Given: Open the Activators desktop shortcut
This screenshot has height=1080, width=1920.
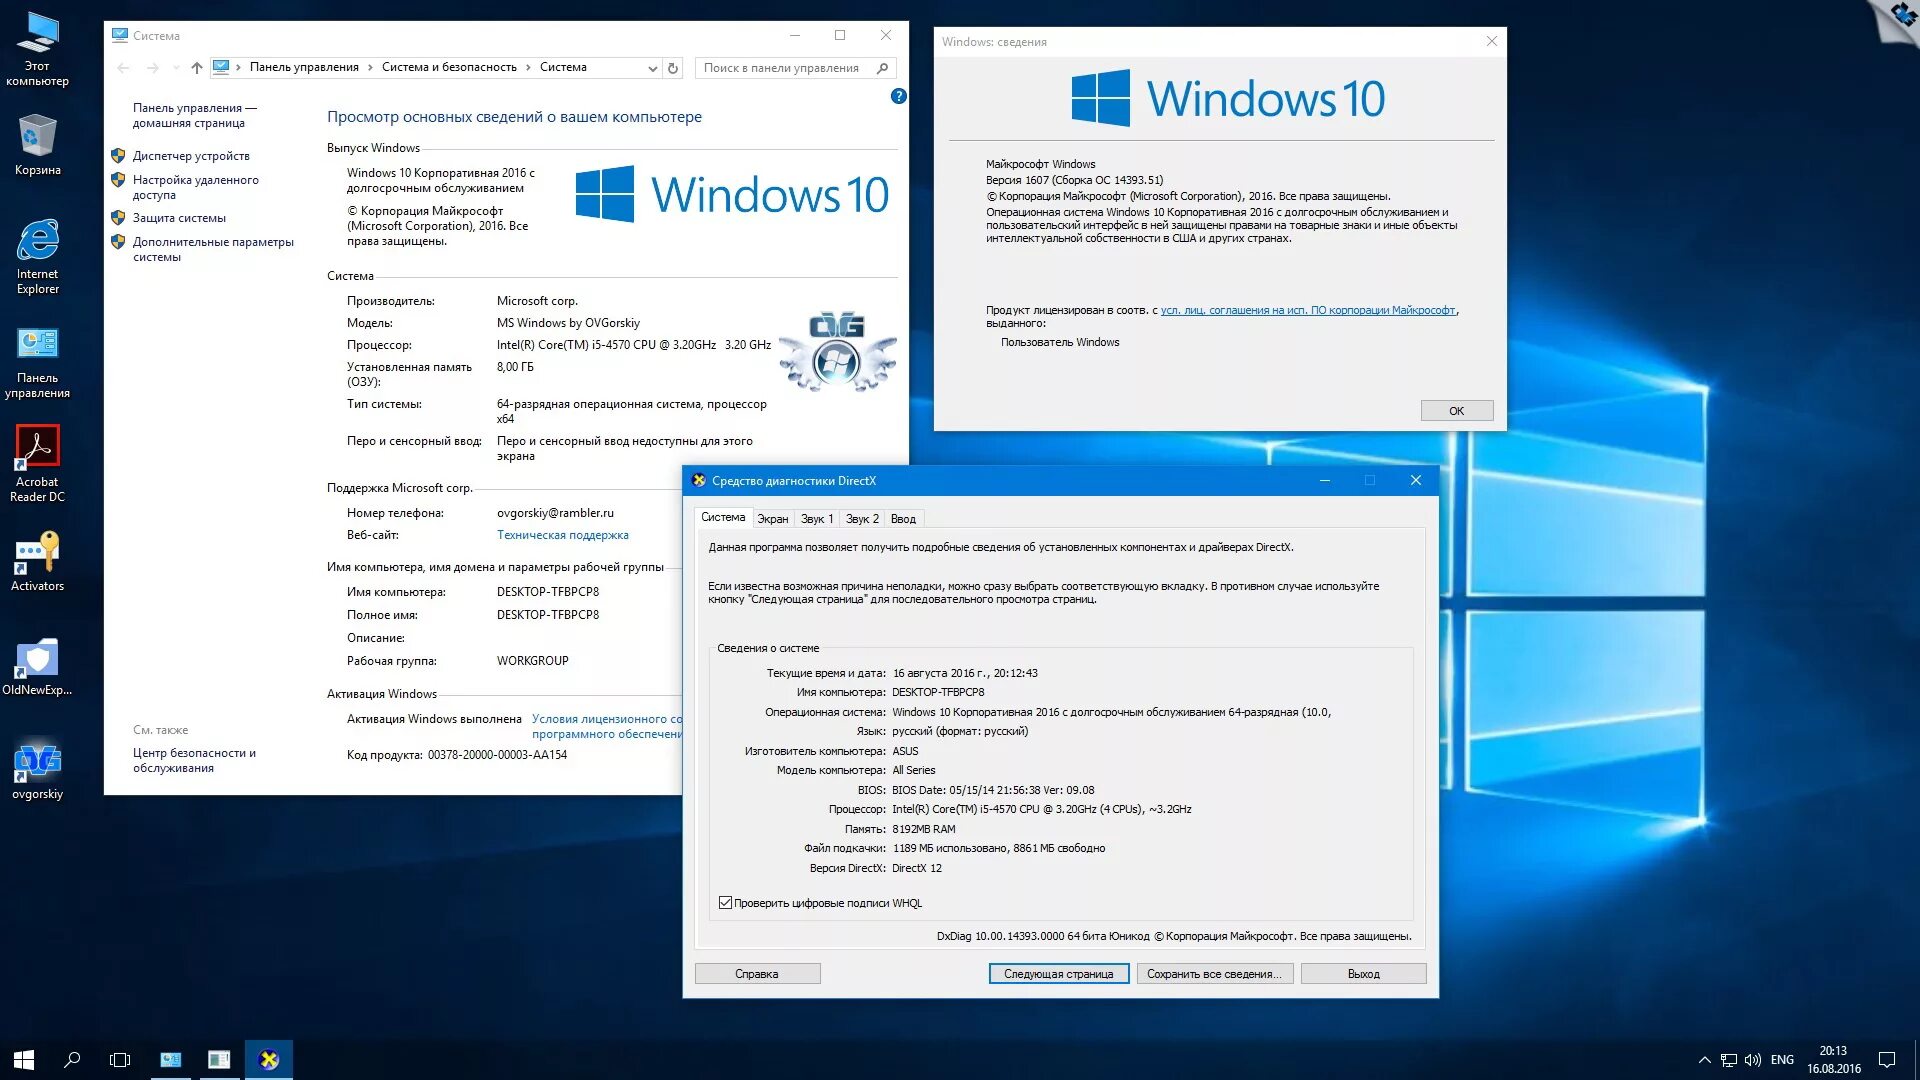Looking at the screenshot, I should (x=37, y=553).
